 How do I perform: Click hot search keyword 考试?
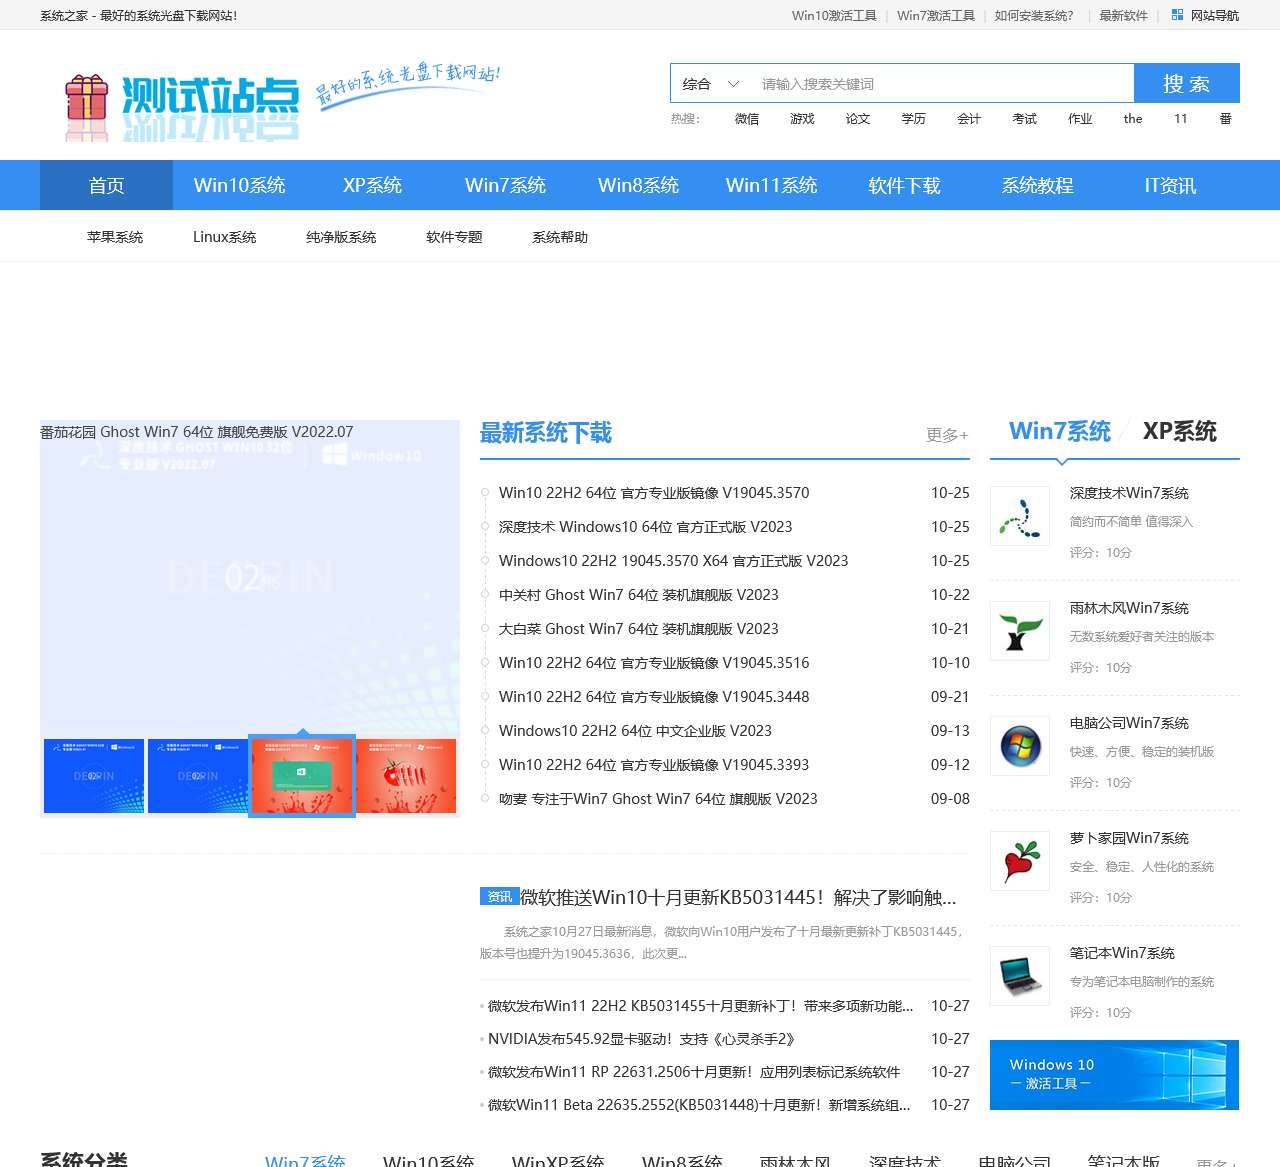[x=1025, y=119]
